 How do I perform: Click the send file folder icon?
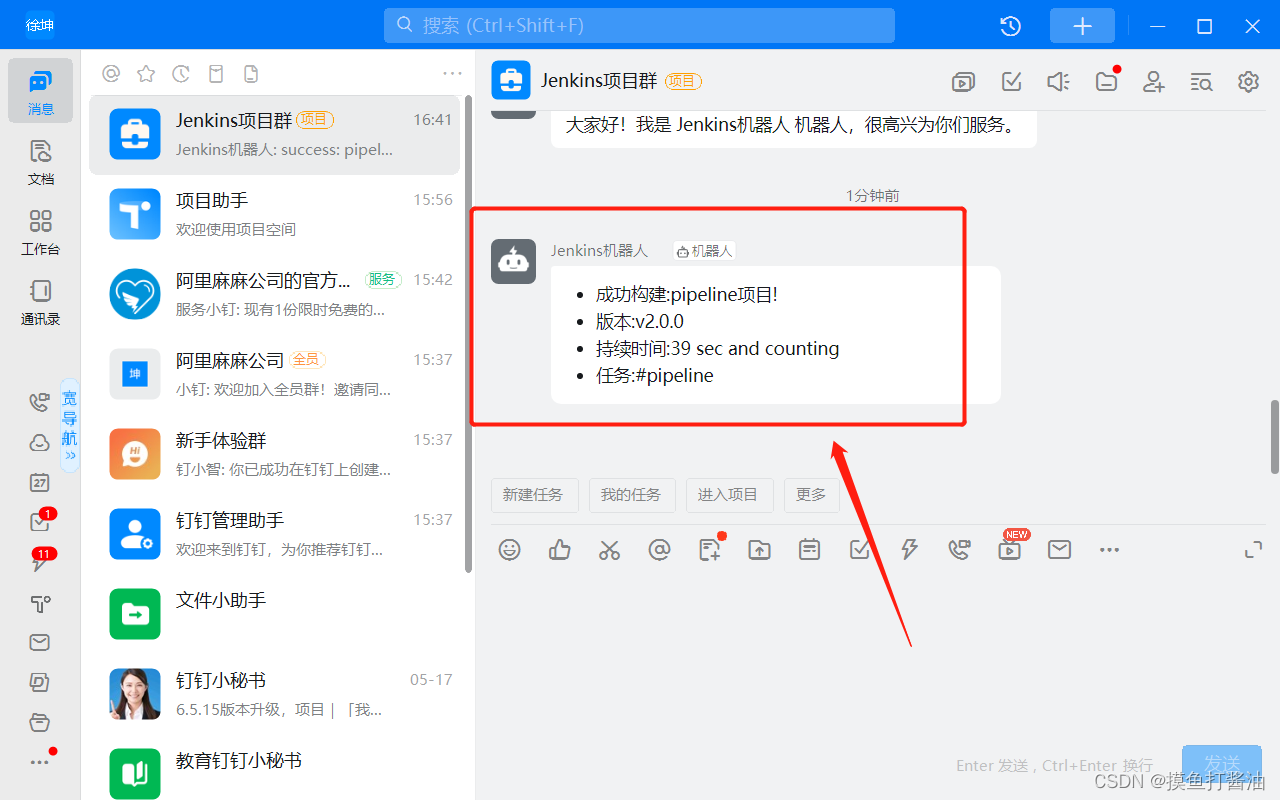coord(760,549)
